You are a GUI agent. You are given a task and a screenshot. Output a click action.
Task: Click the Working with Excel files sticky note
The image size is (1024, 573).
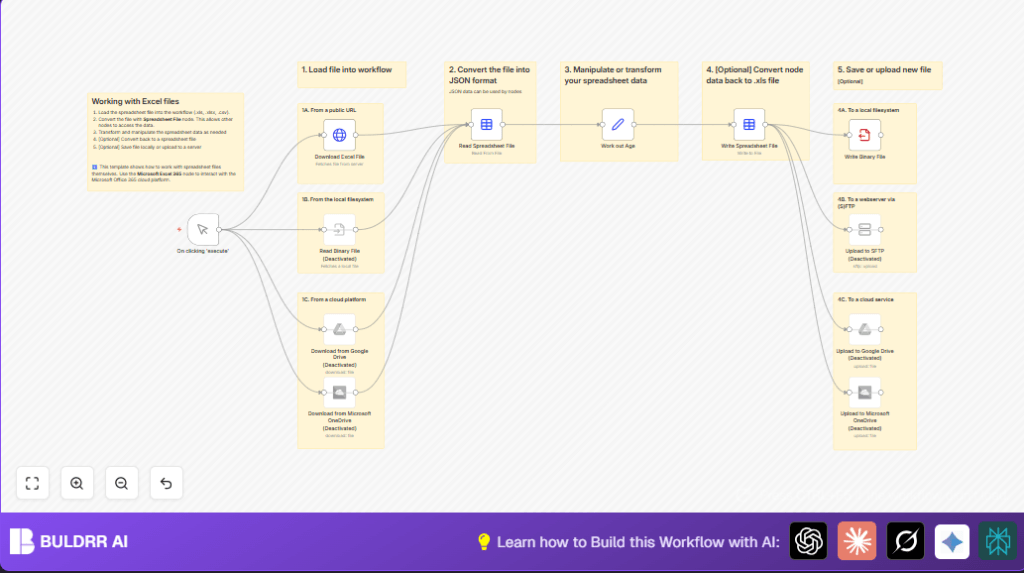pos(165,142)
